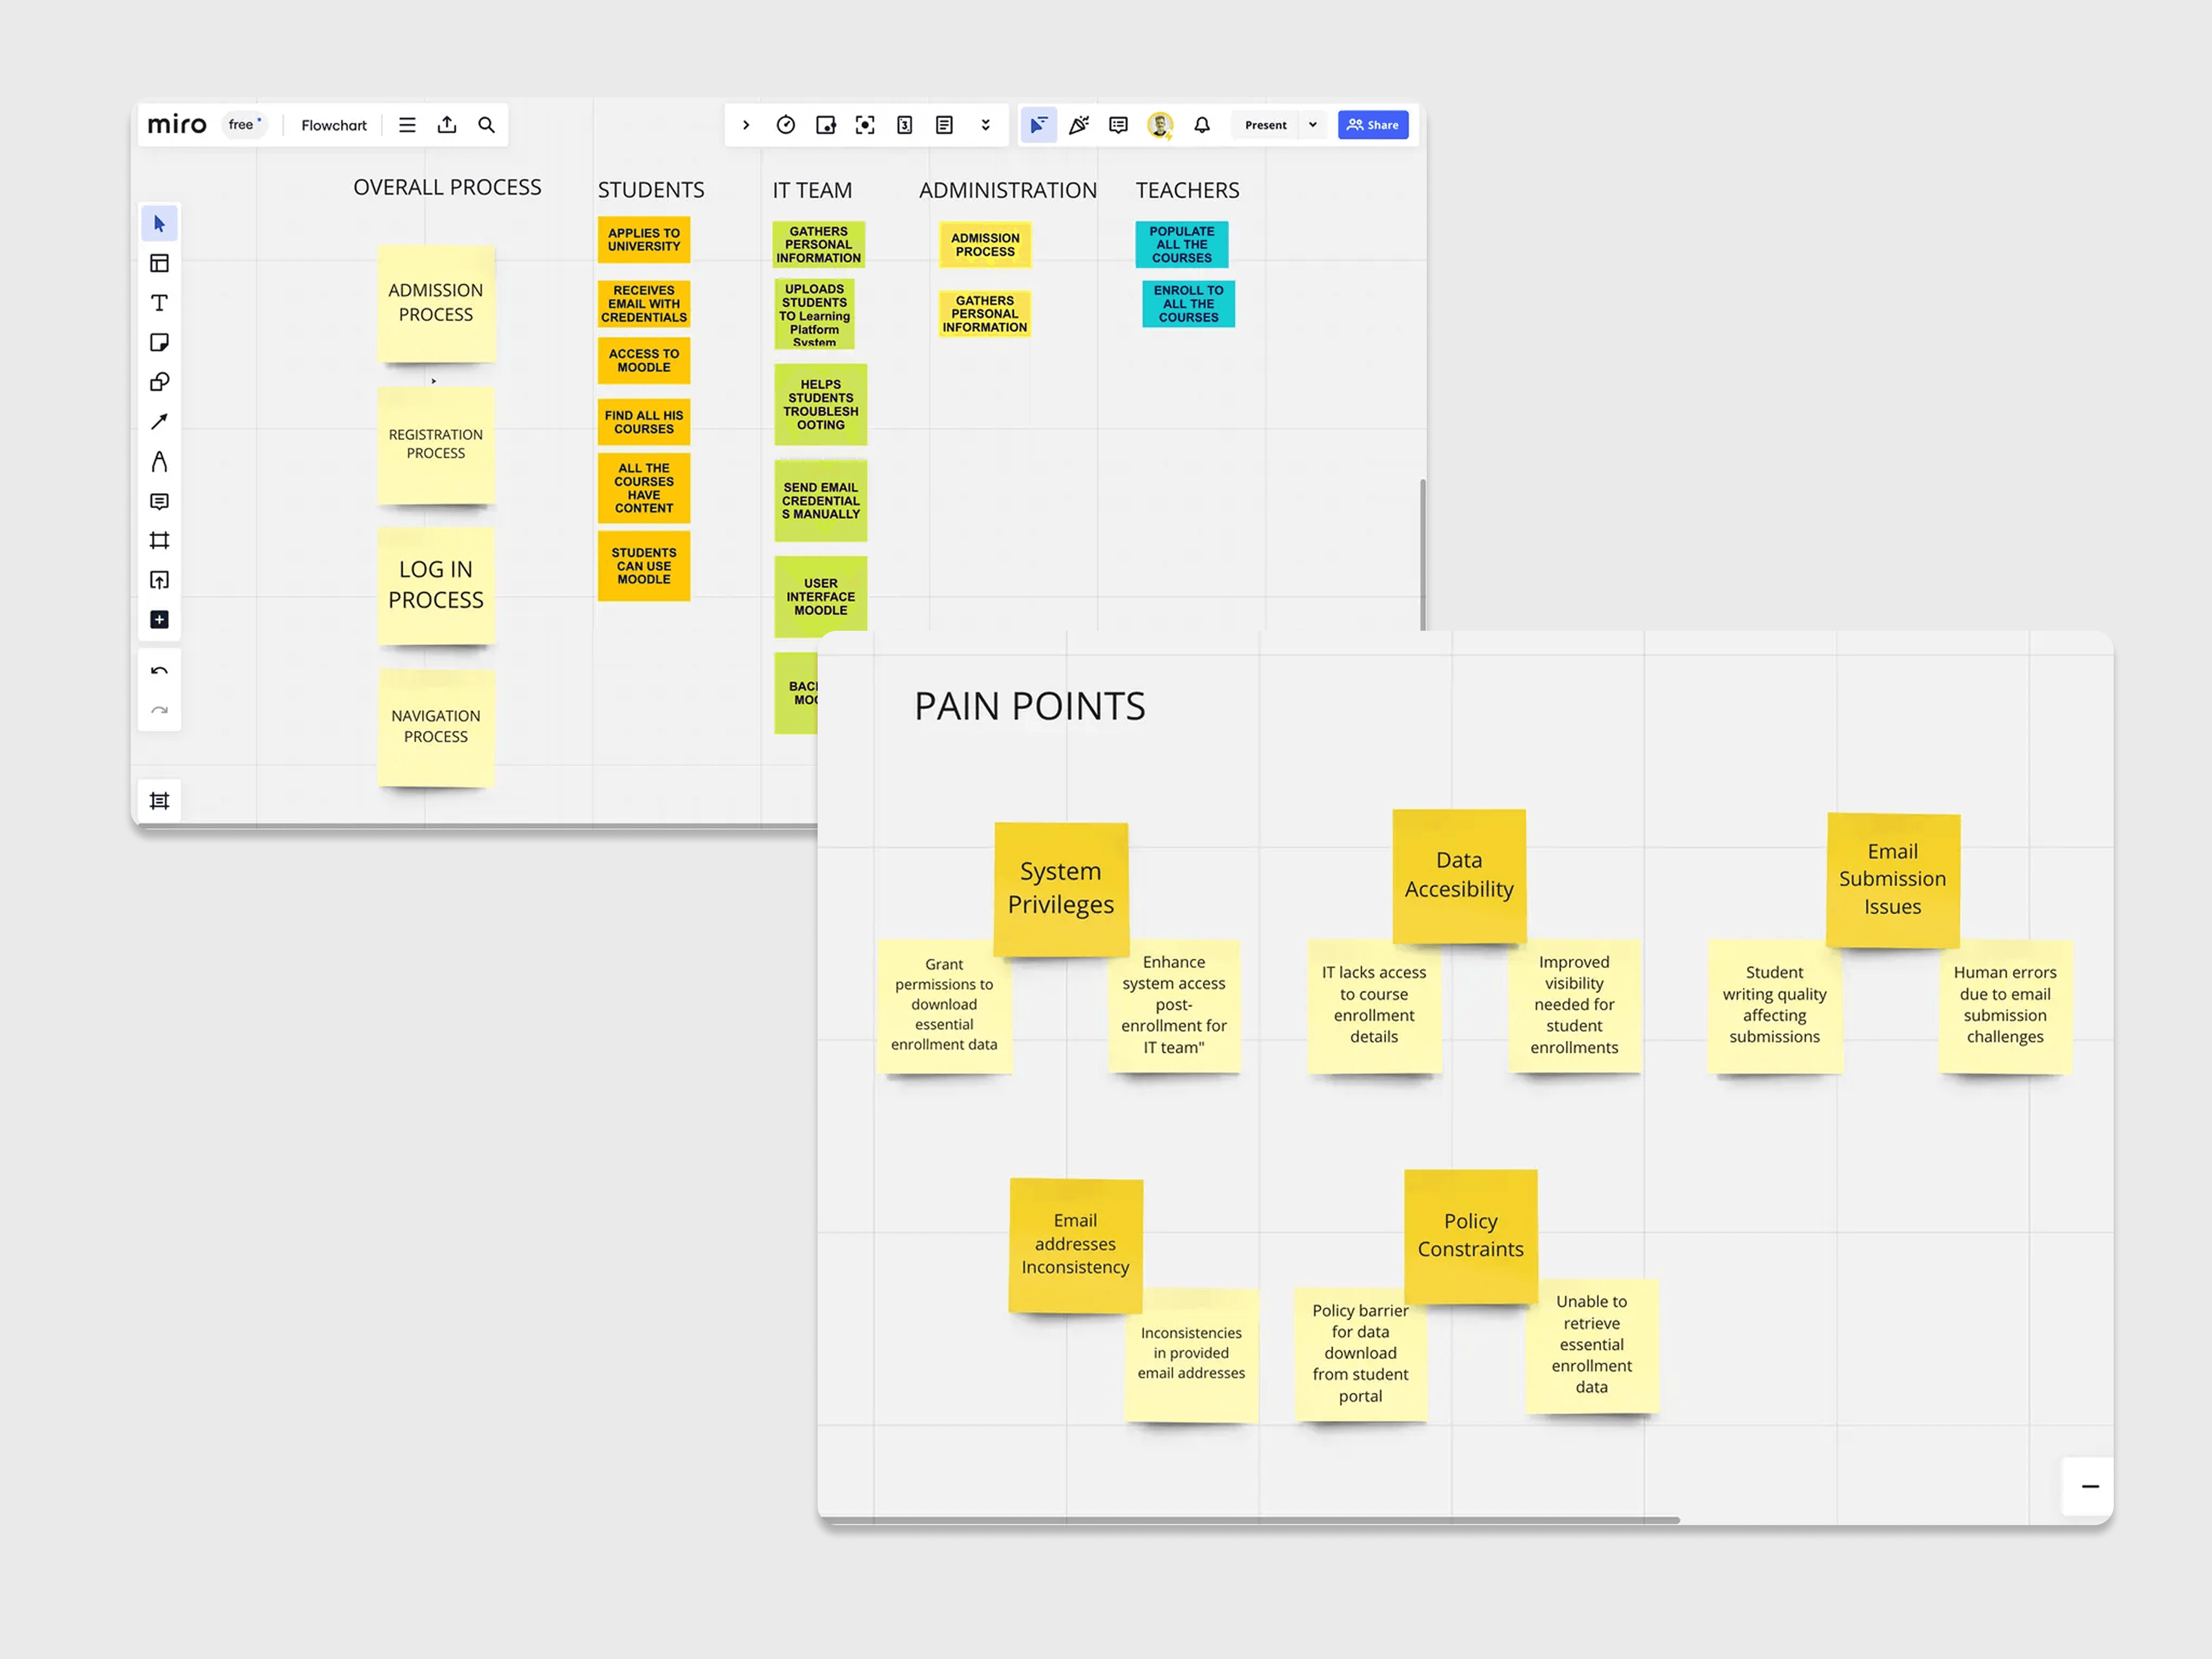
Task: Expand more apps double chevron
Action: point(985,125)
